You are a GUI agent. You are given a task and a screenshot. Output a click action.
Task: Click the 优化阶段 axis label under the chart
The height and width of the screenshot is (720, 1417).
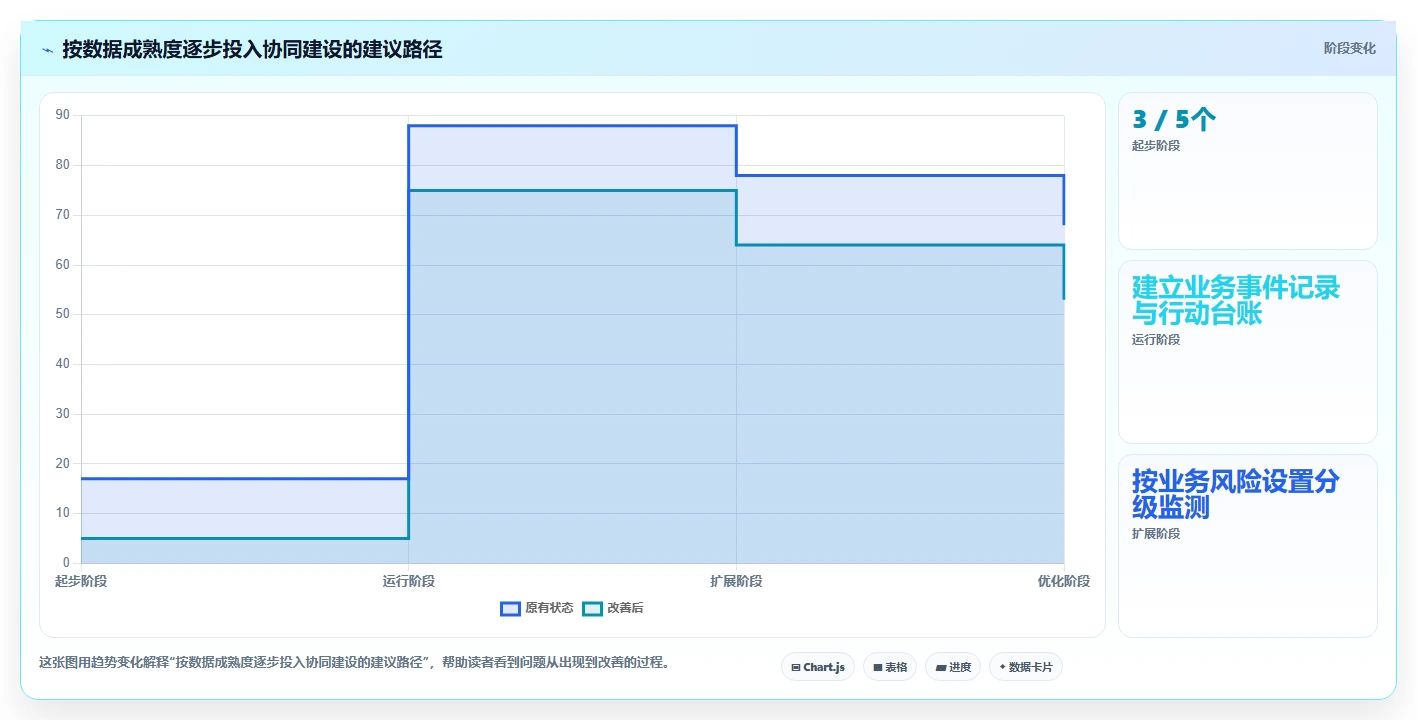(1064, 581)
